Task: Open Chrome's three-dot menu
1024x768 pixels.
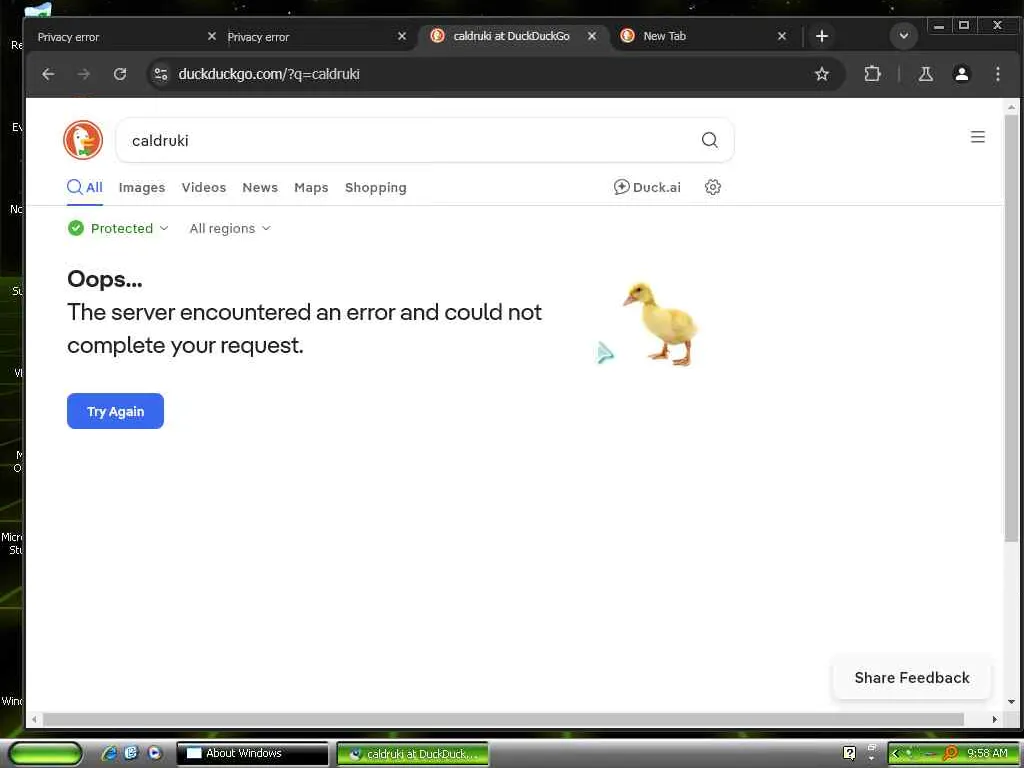Action: [997, 74]
